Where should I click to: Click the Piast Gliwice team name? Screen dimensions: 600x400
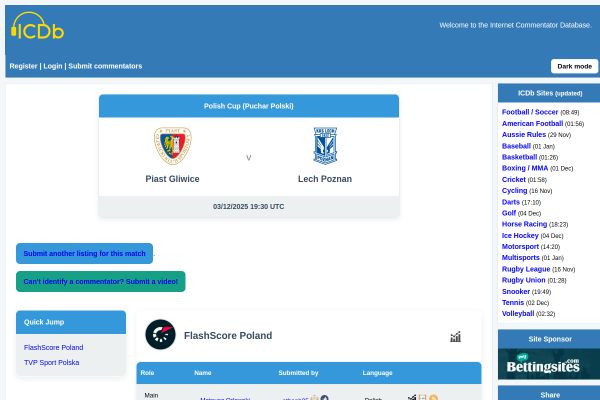point(173,179)
